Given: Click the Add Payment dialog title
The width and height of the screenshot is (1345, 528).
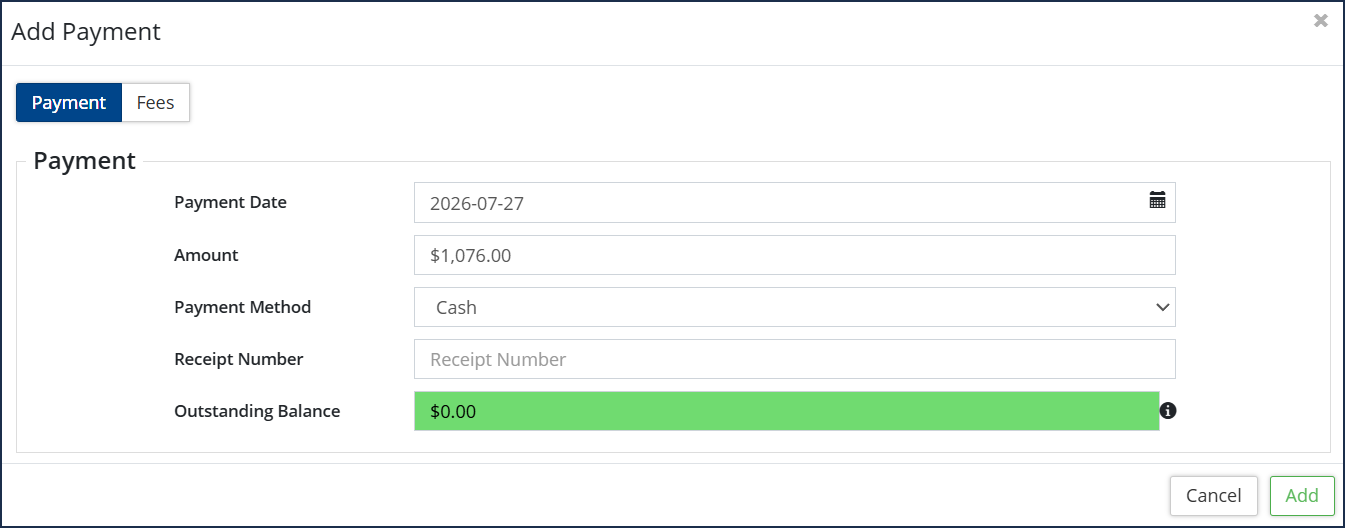Looking at the screenshot, I should point(86,31).
